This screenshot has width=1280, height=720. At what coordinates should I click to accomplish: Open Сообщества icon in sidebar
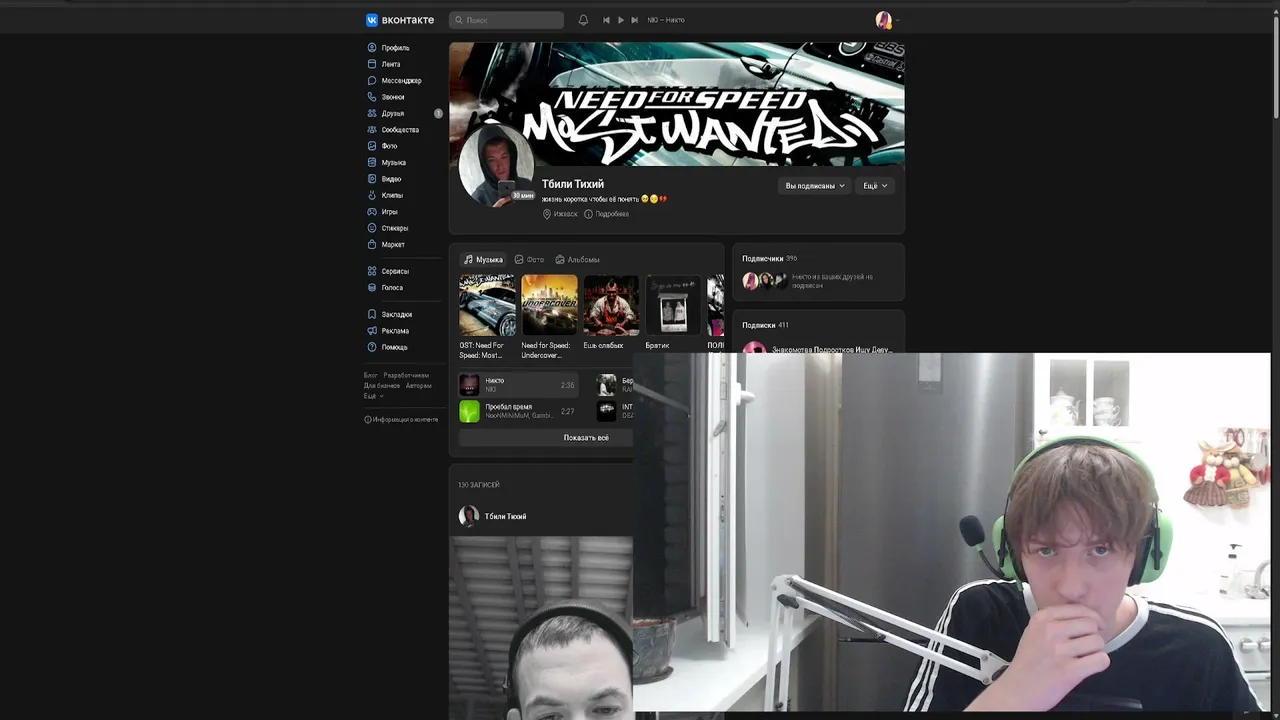pos(372,130)
